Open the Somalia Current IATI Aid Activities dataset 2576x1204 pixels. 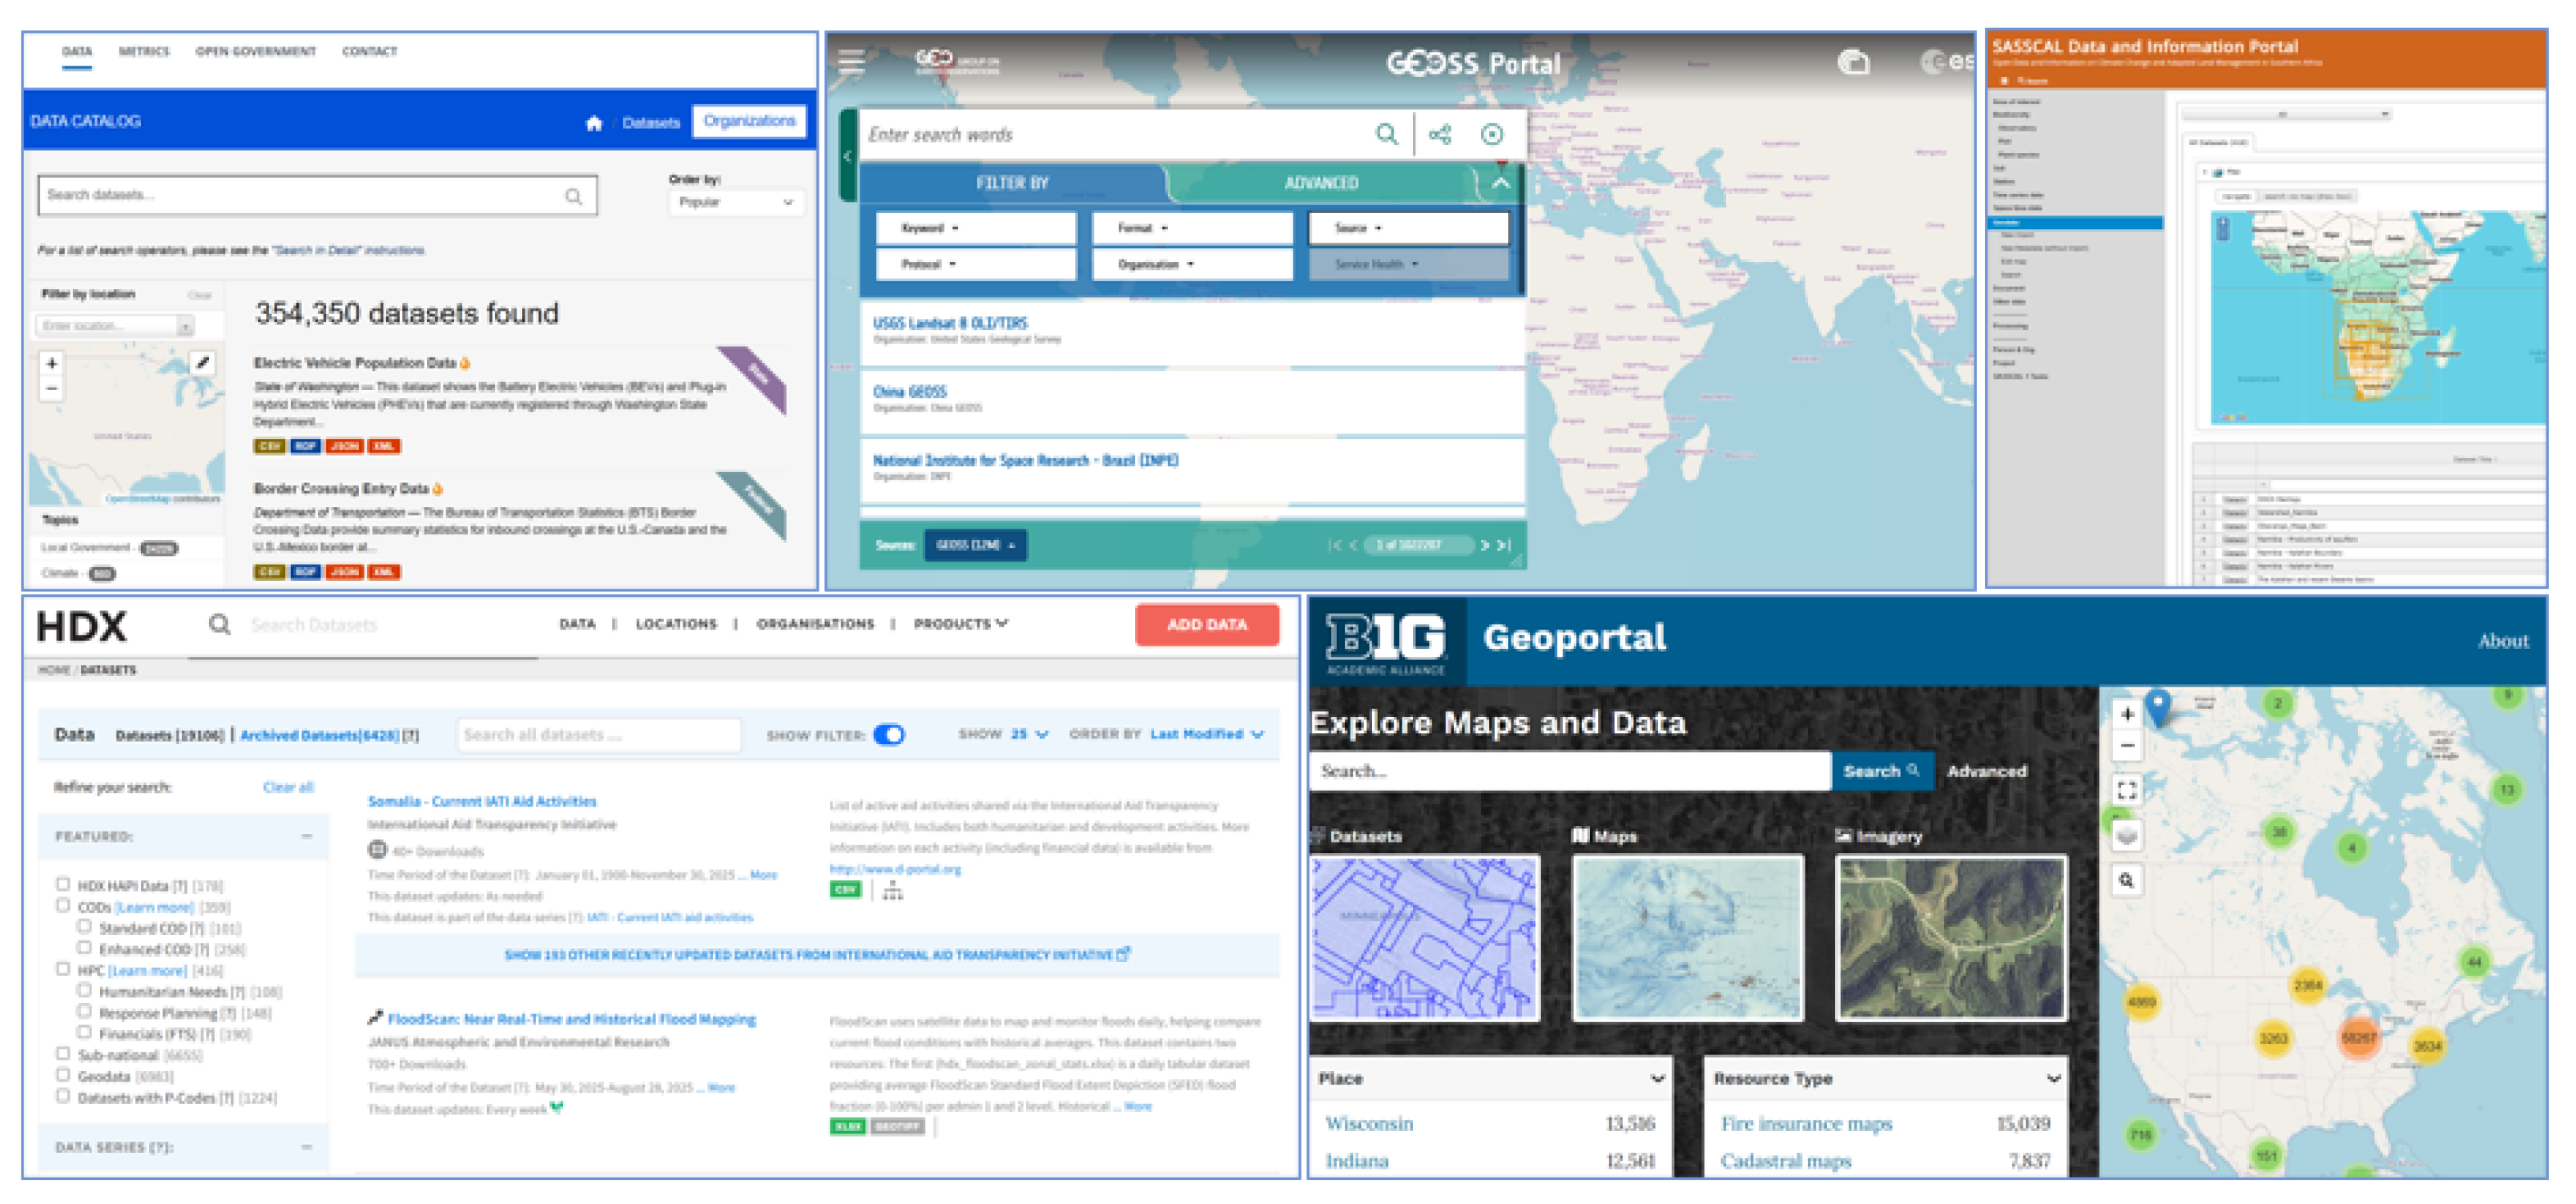click(482, 802)
